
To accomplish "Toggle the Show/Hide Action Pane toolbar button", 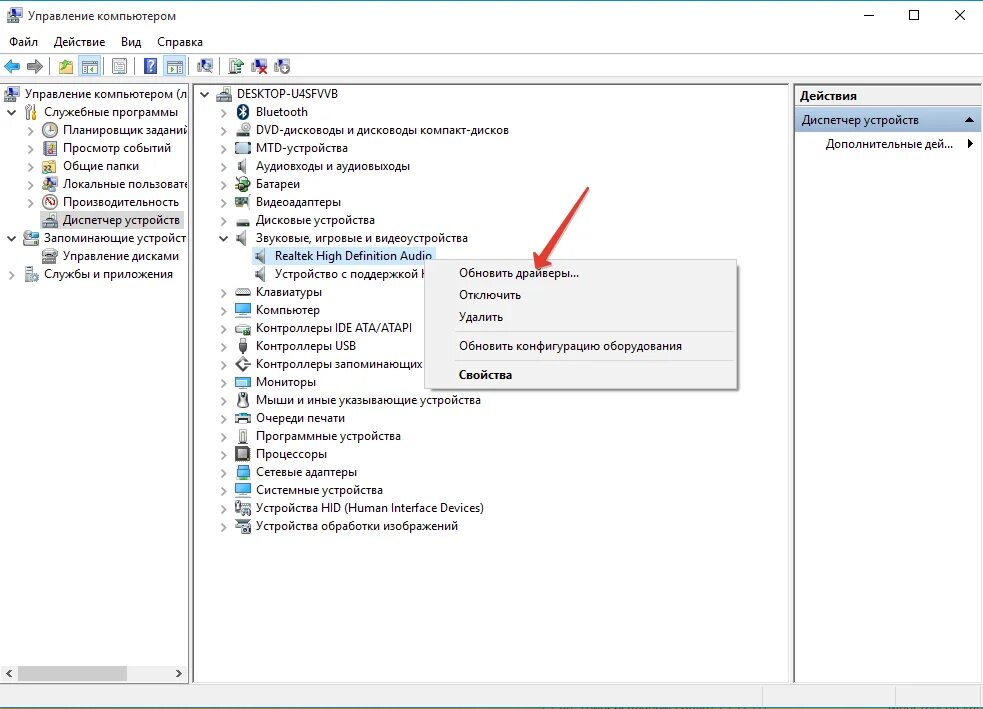I will [175, 66].
